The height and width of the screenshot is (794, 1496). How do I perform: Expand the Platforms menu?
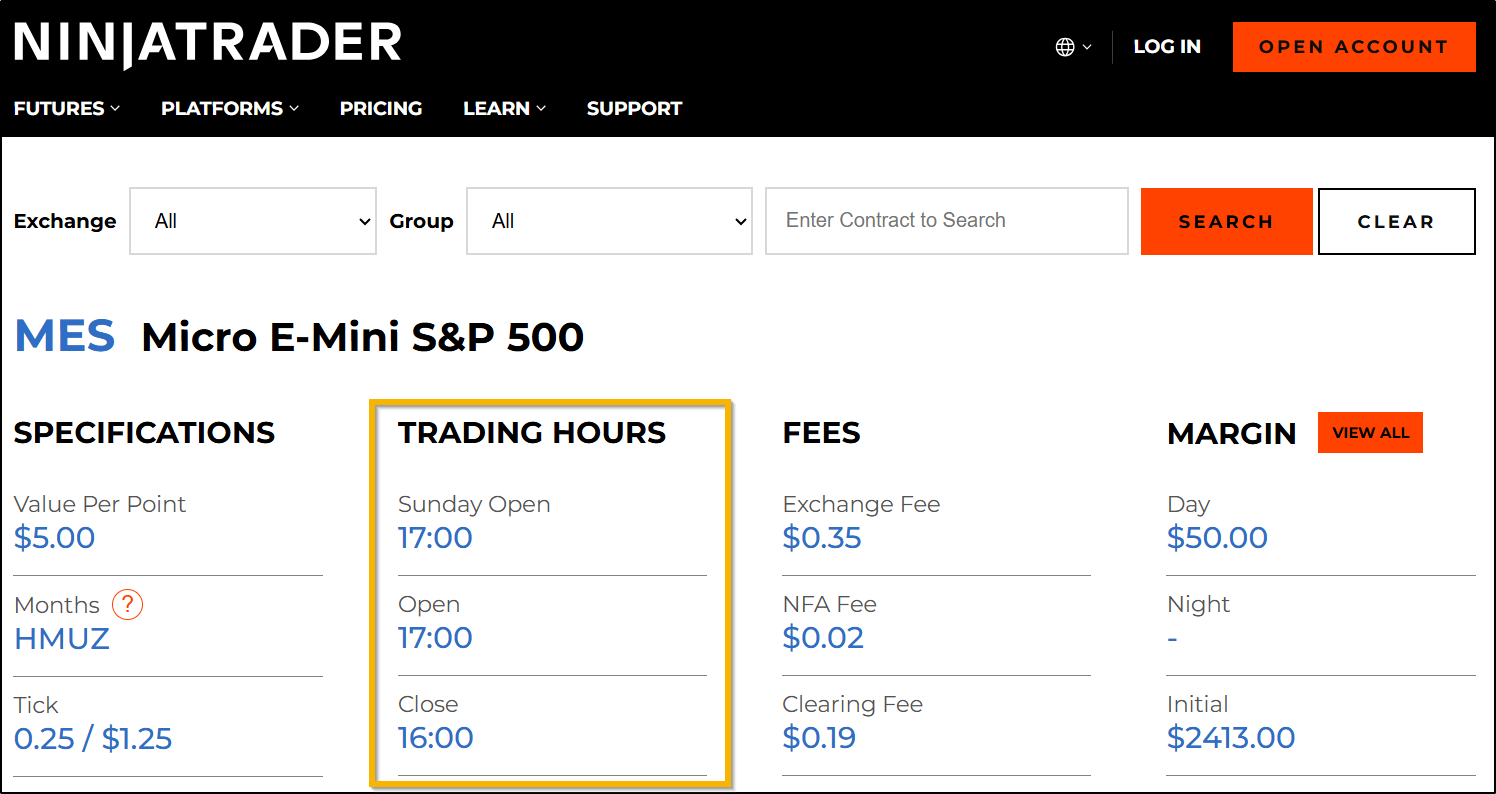tap(230, 108)
